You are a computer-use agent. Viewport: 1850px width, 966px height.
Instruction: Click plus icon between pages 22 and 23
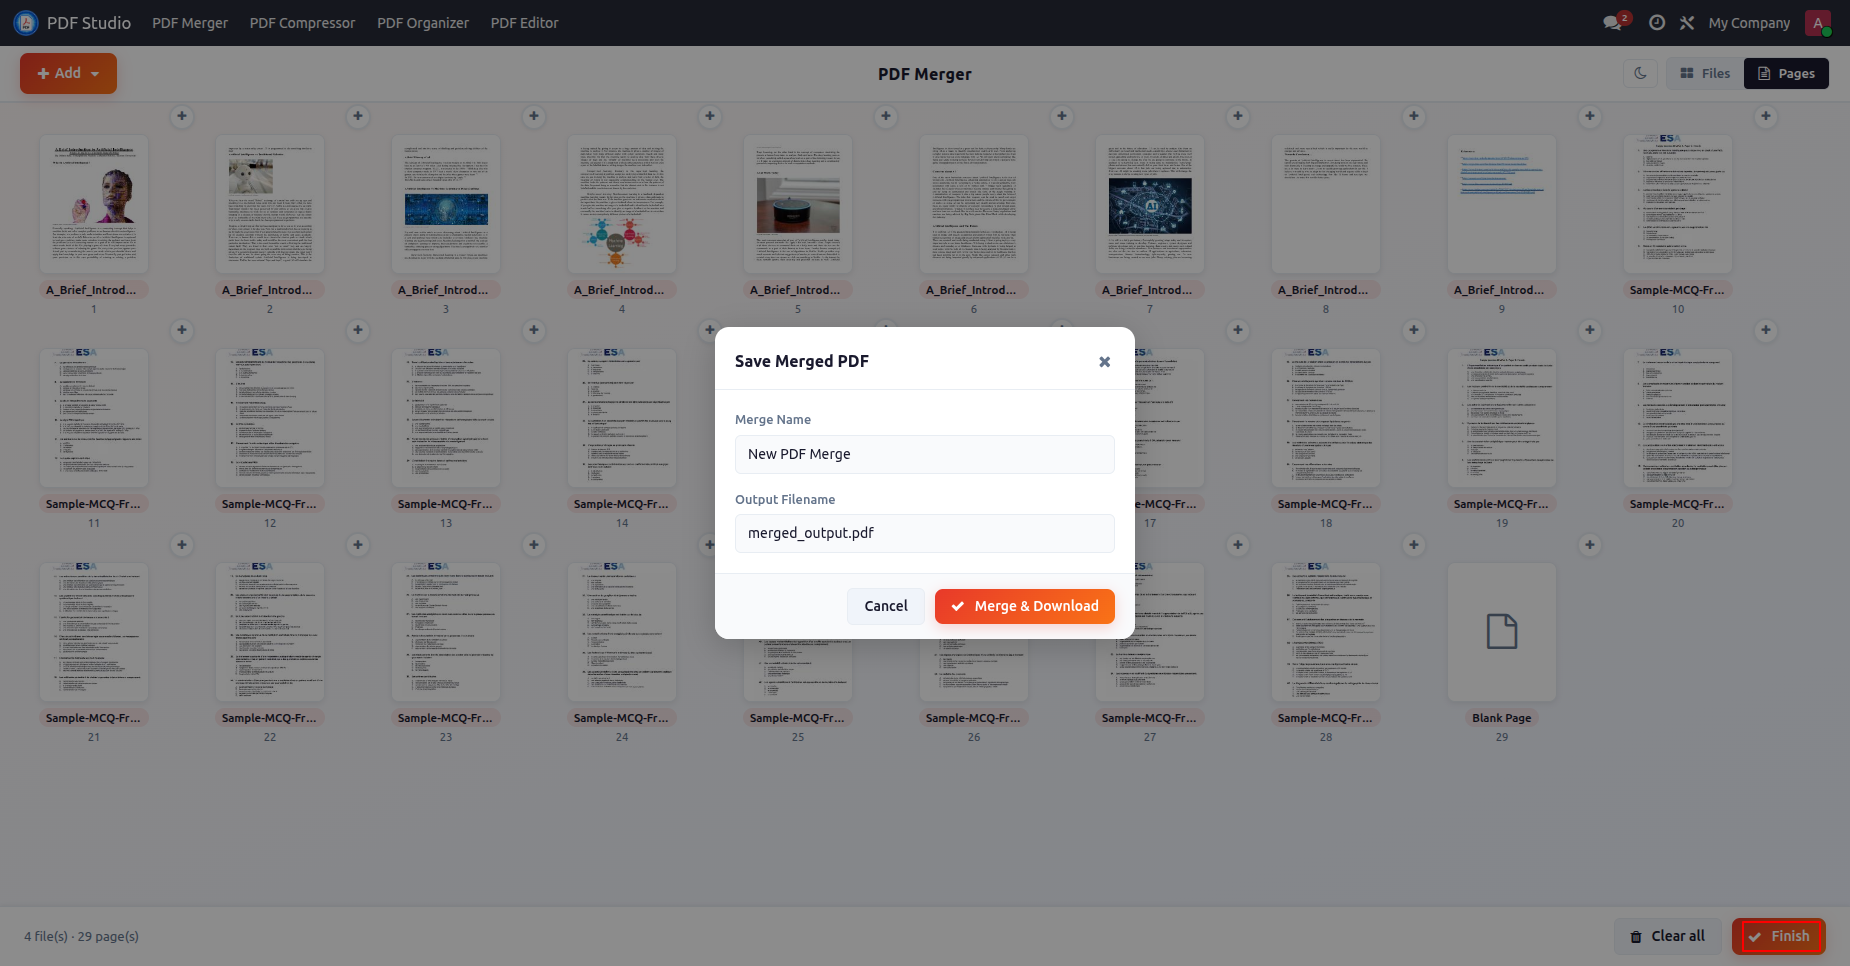pos(358,545)
